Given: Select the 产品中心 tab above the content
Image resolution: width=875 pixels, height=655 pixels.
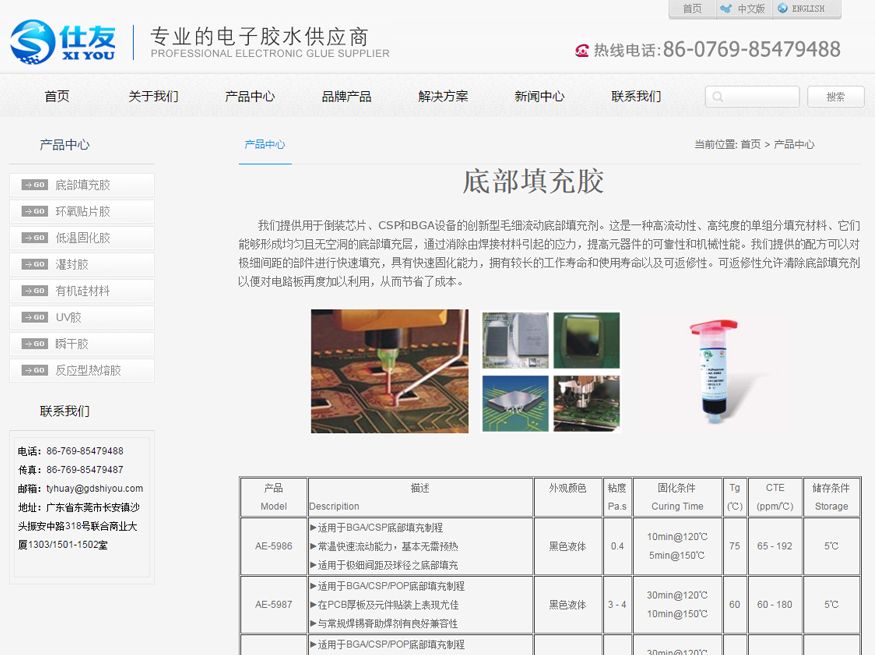Looking at the screenshot, I should pyautogui.click(x=265, y=145).
